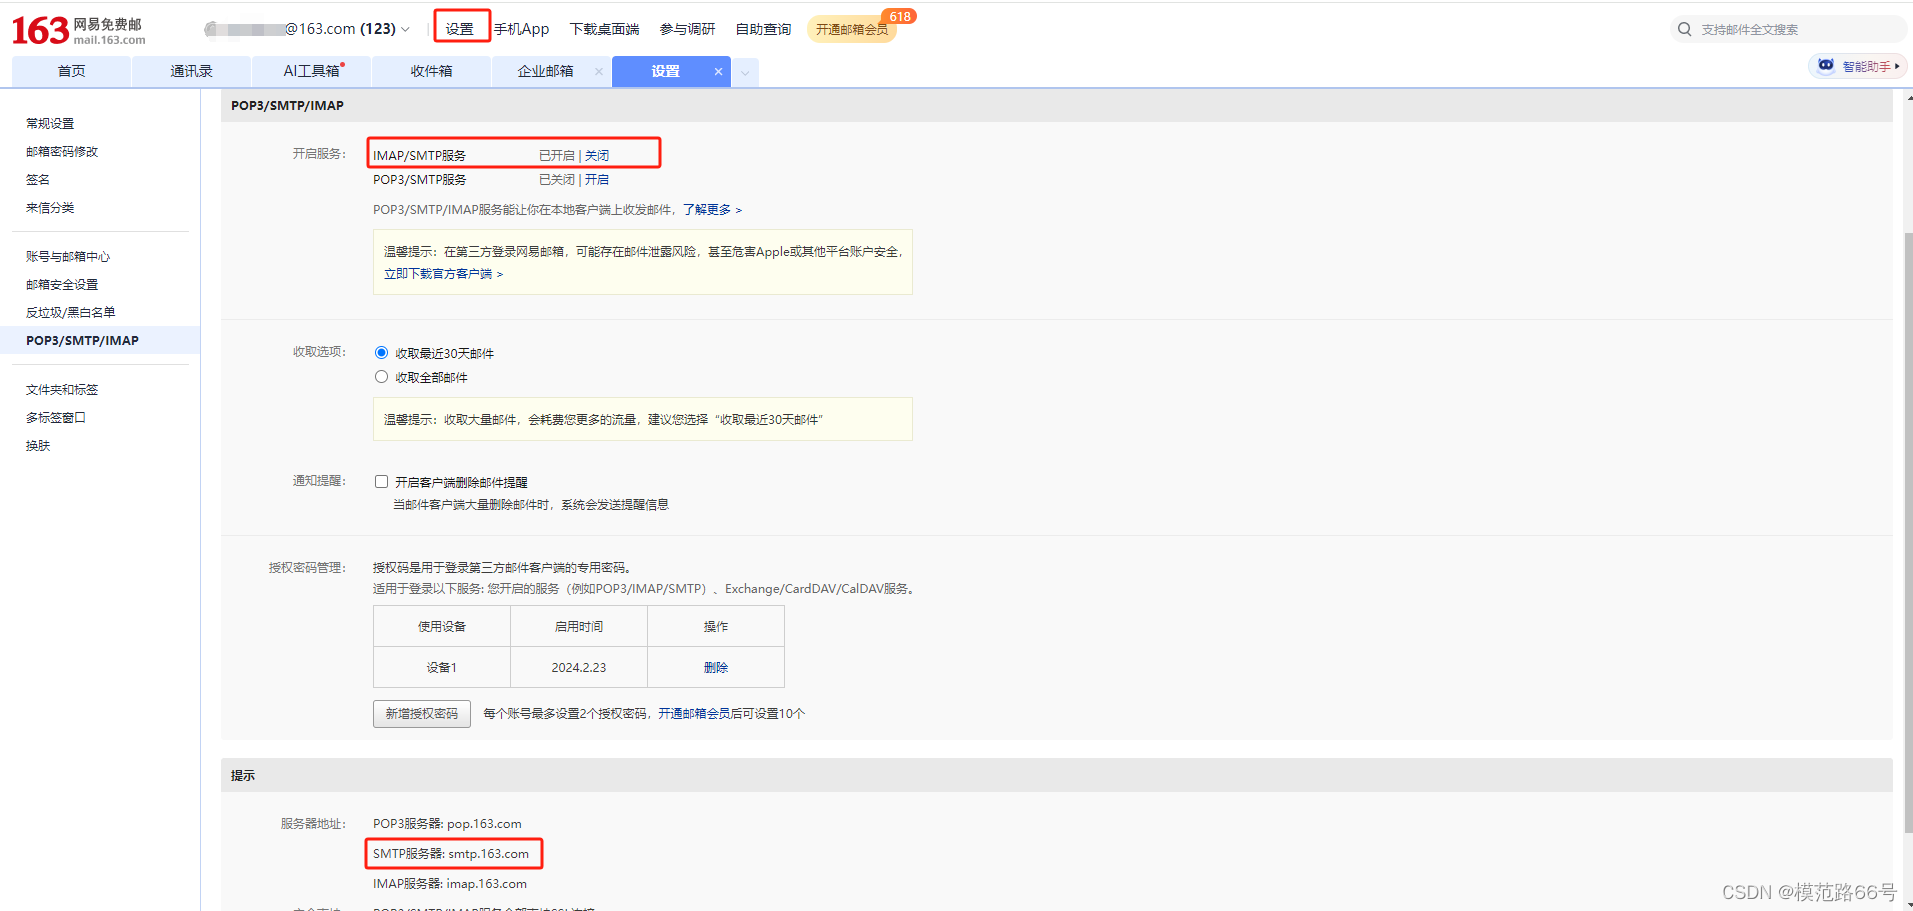Click the POP3服务器: pop.163.com text
1913x911 pixels.
pos(447,824)
